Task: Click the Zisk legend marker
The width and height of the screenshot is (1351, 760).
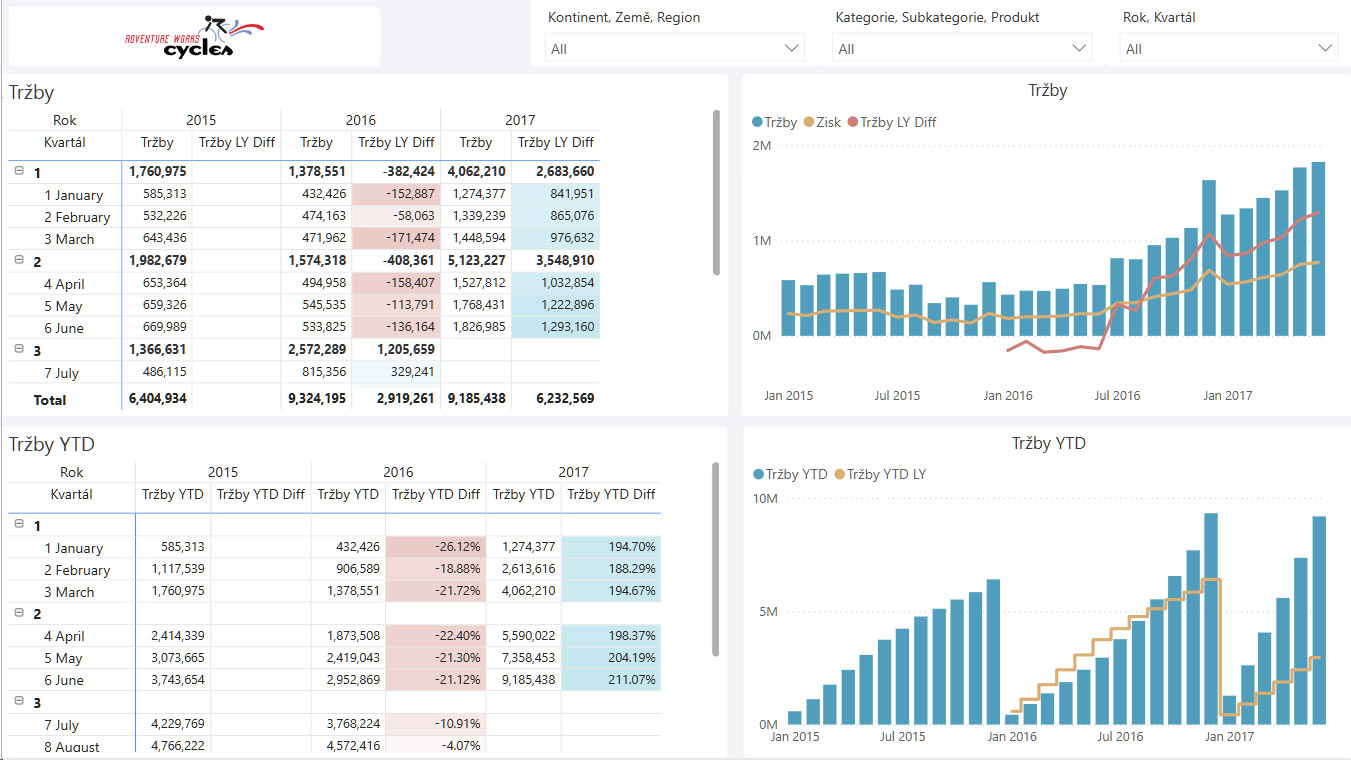Action: click(808, 122)
